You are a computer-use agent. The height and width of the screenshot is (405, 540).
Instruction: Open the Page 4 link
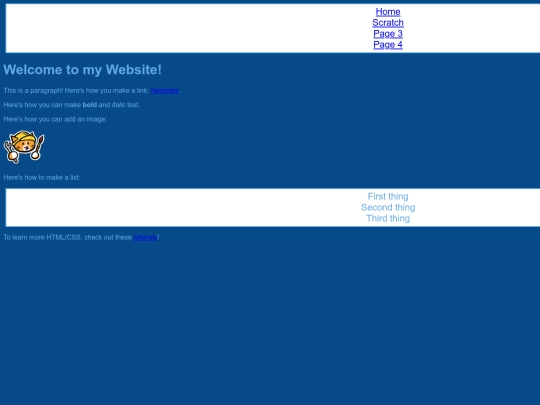388,45
